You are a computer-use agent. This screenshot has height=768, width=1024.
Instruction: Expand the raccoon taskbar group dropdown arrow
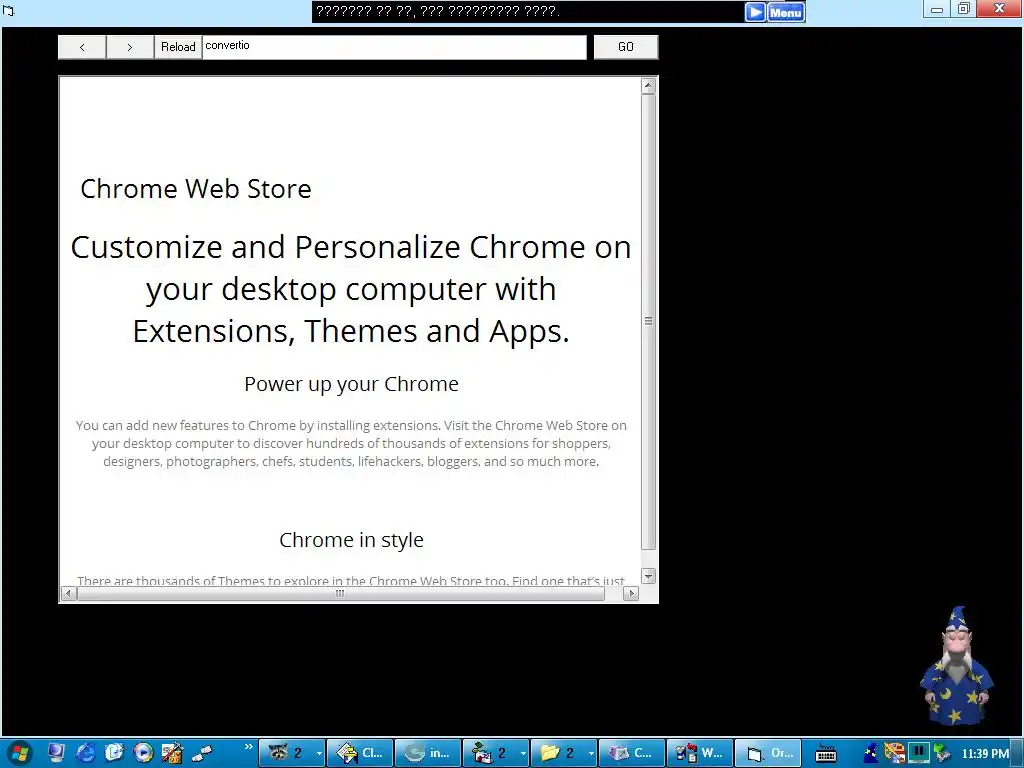tap(319, 753)
